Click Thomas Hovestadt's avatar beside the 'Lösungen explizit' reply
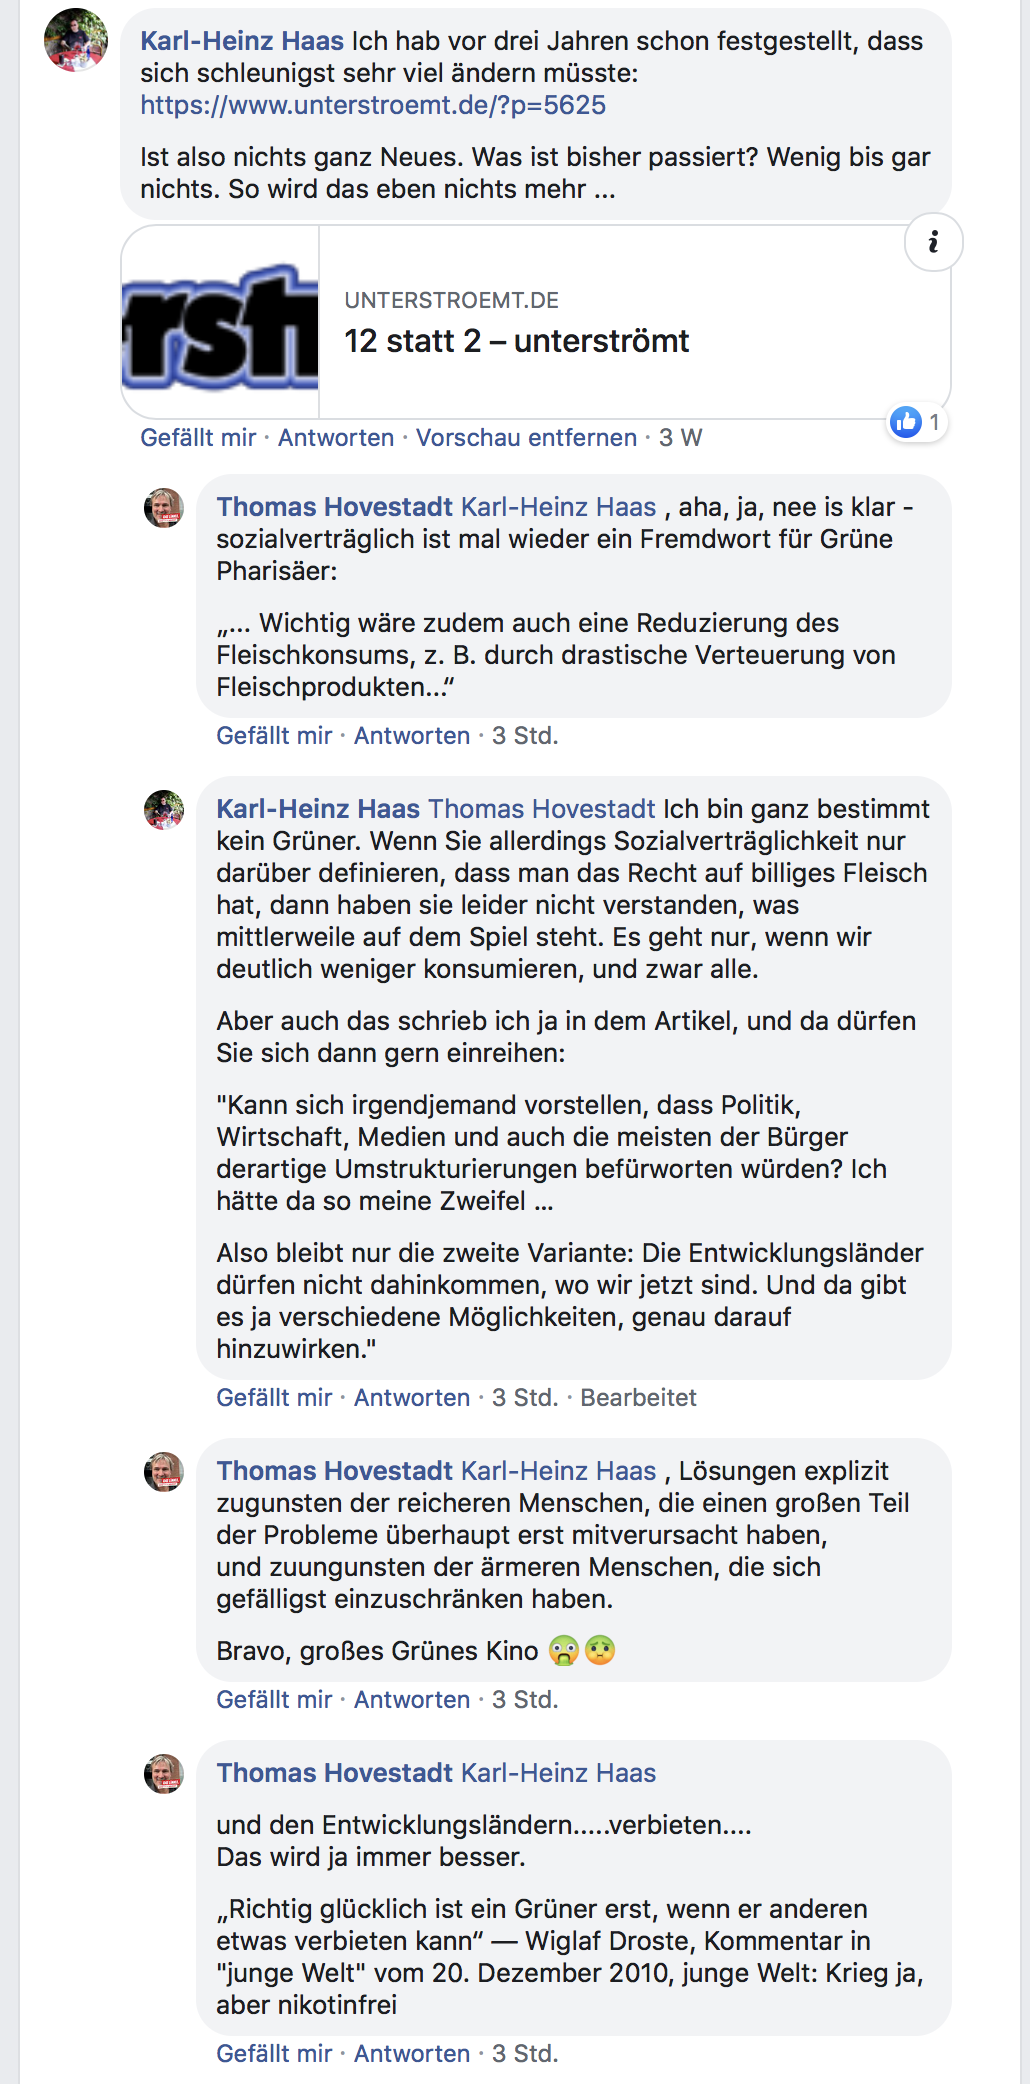The height and width of the screenshot is (2084, 1030). tap(164, 1472)
